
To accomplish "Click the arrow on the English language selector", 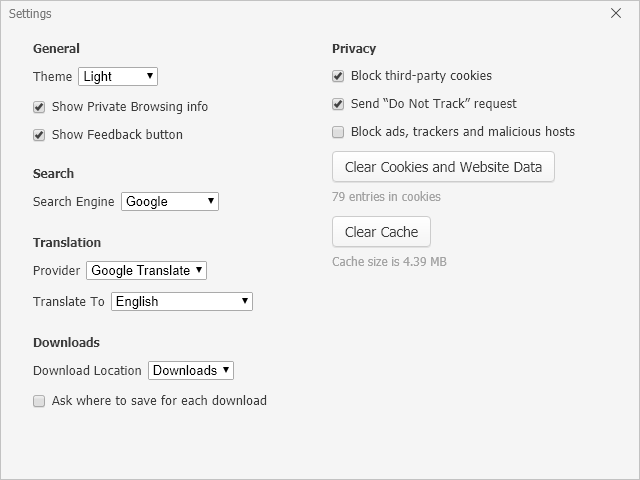I will [245, 301].
